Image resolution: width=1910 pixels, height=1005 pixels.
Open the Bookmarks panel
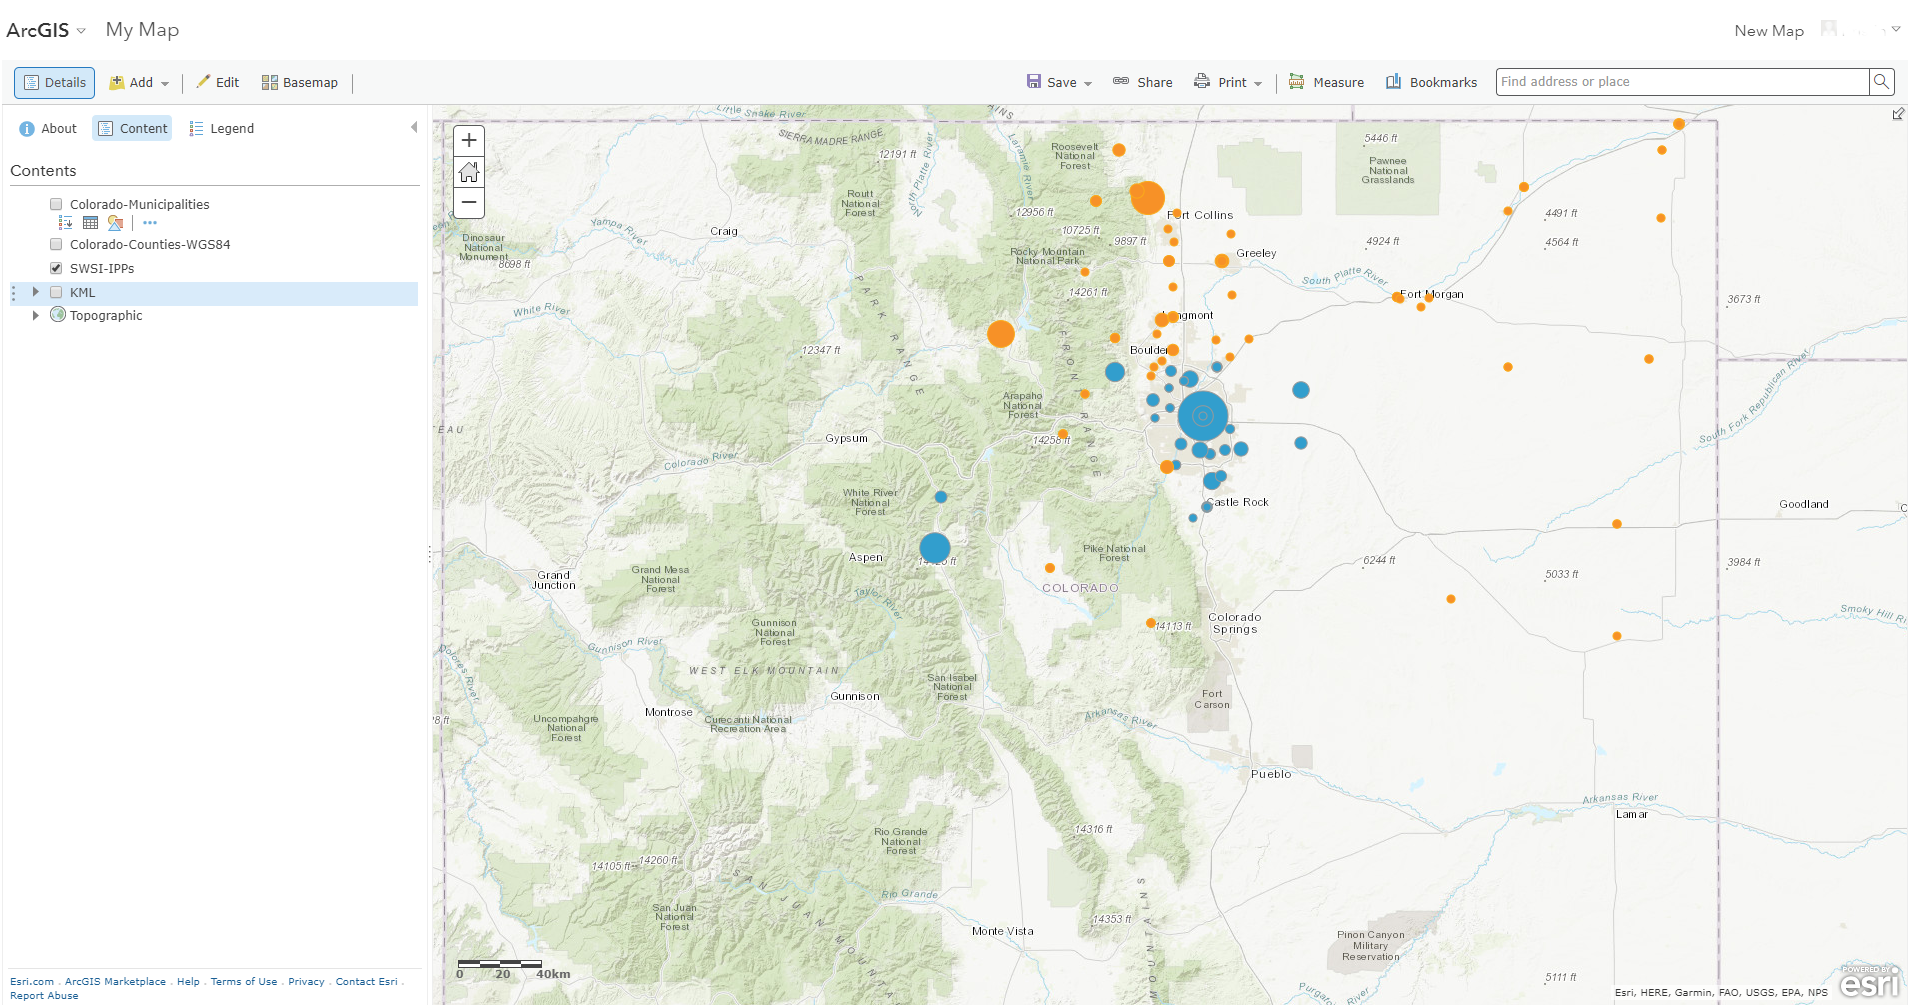tap(1430, 82)
